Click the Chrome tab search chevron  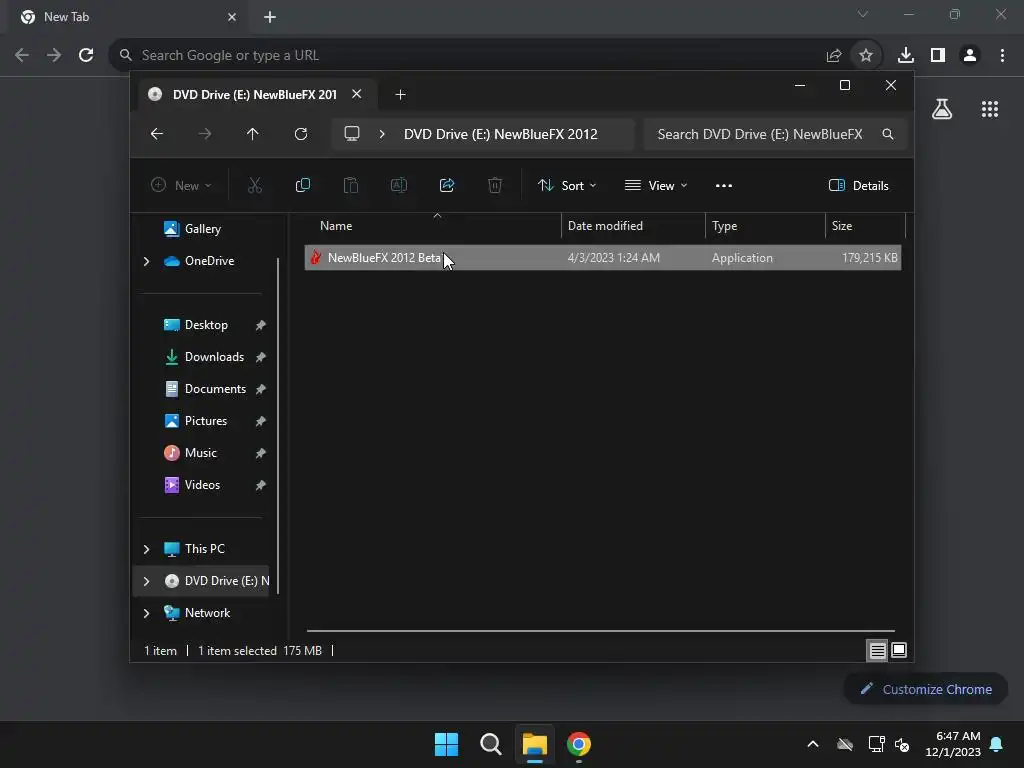coord(863,14)
